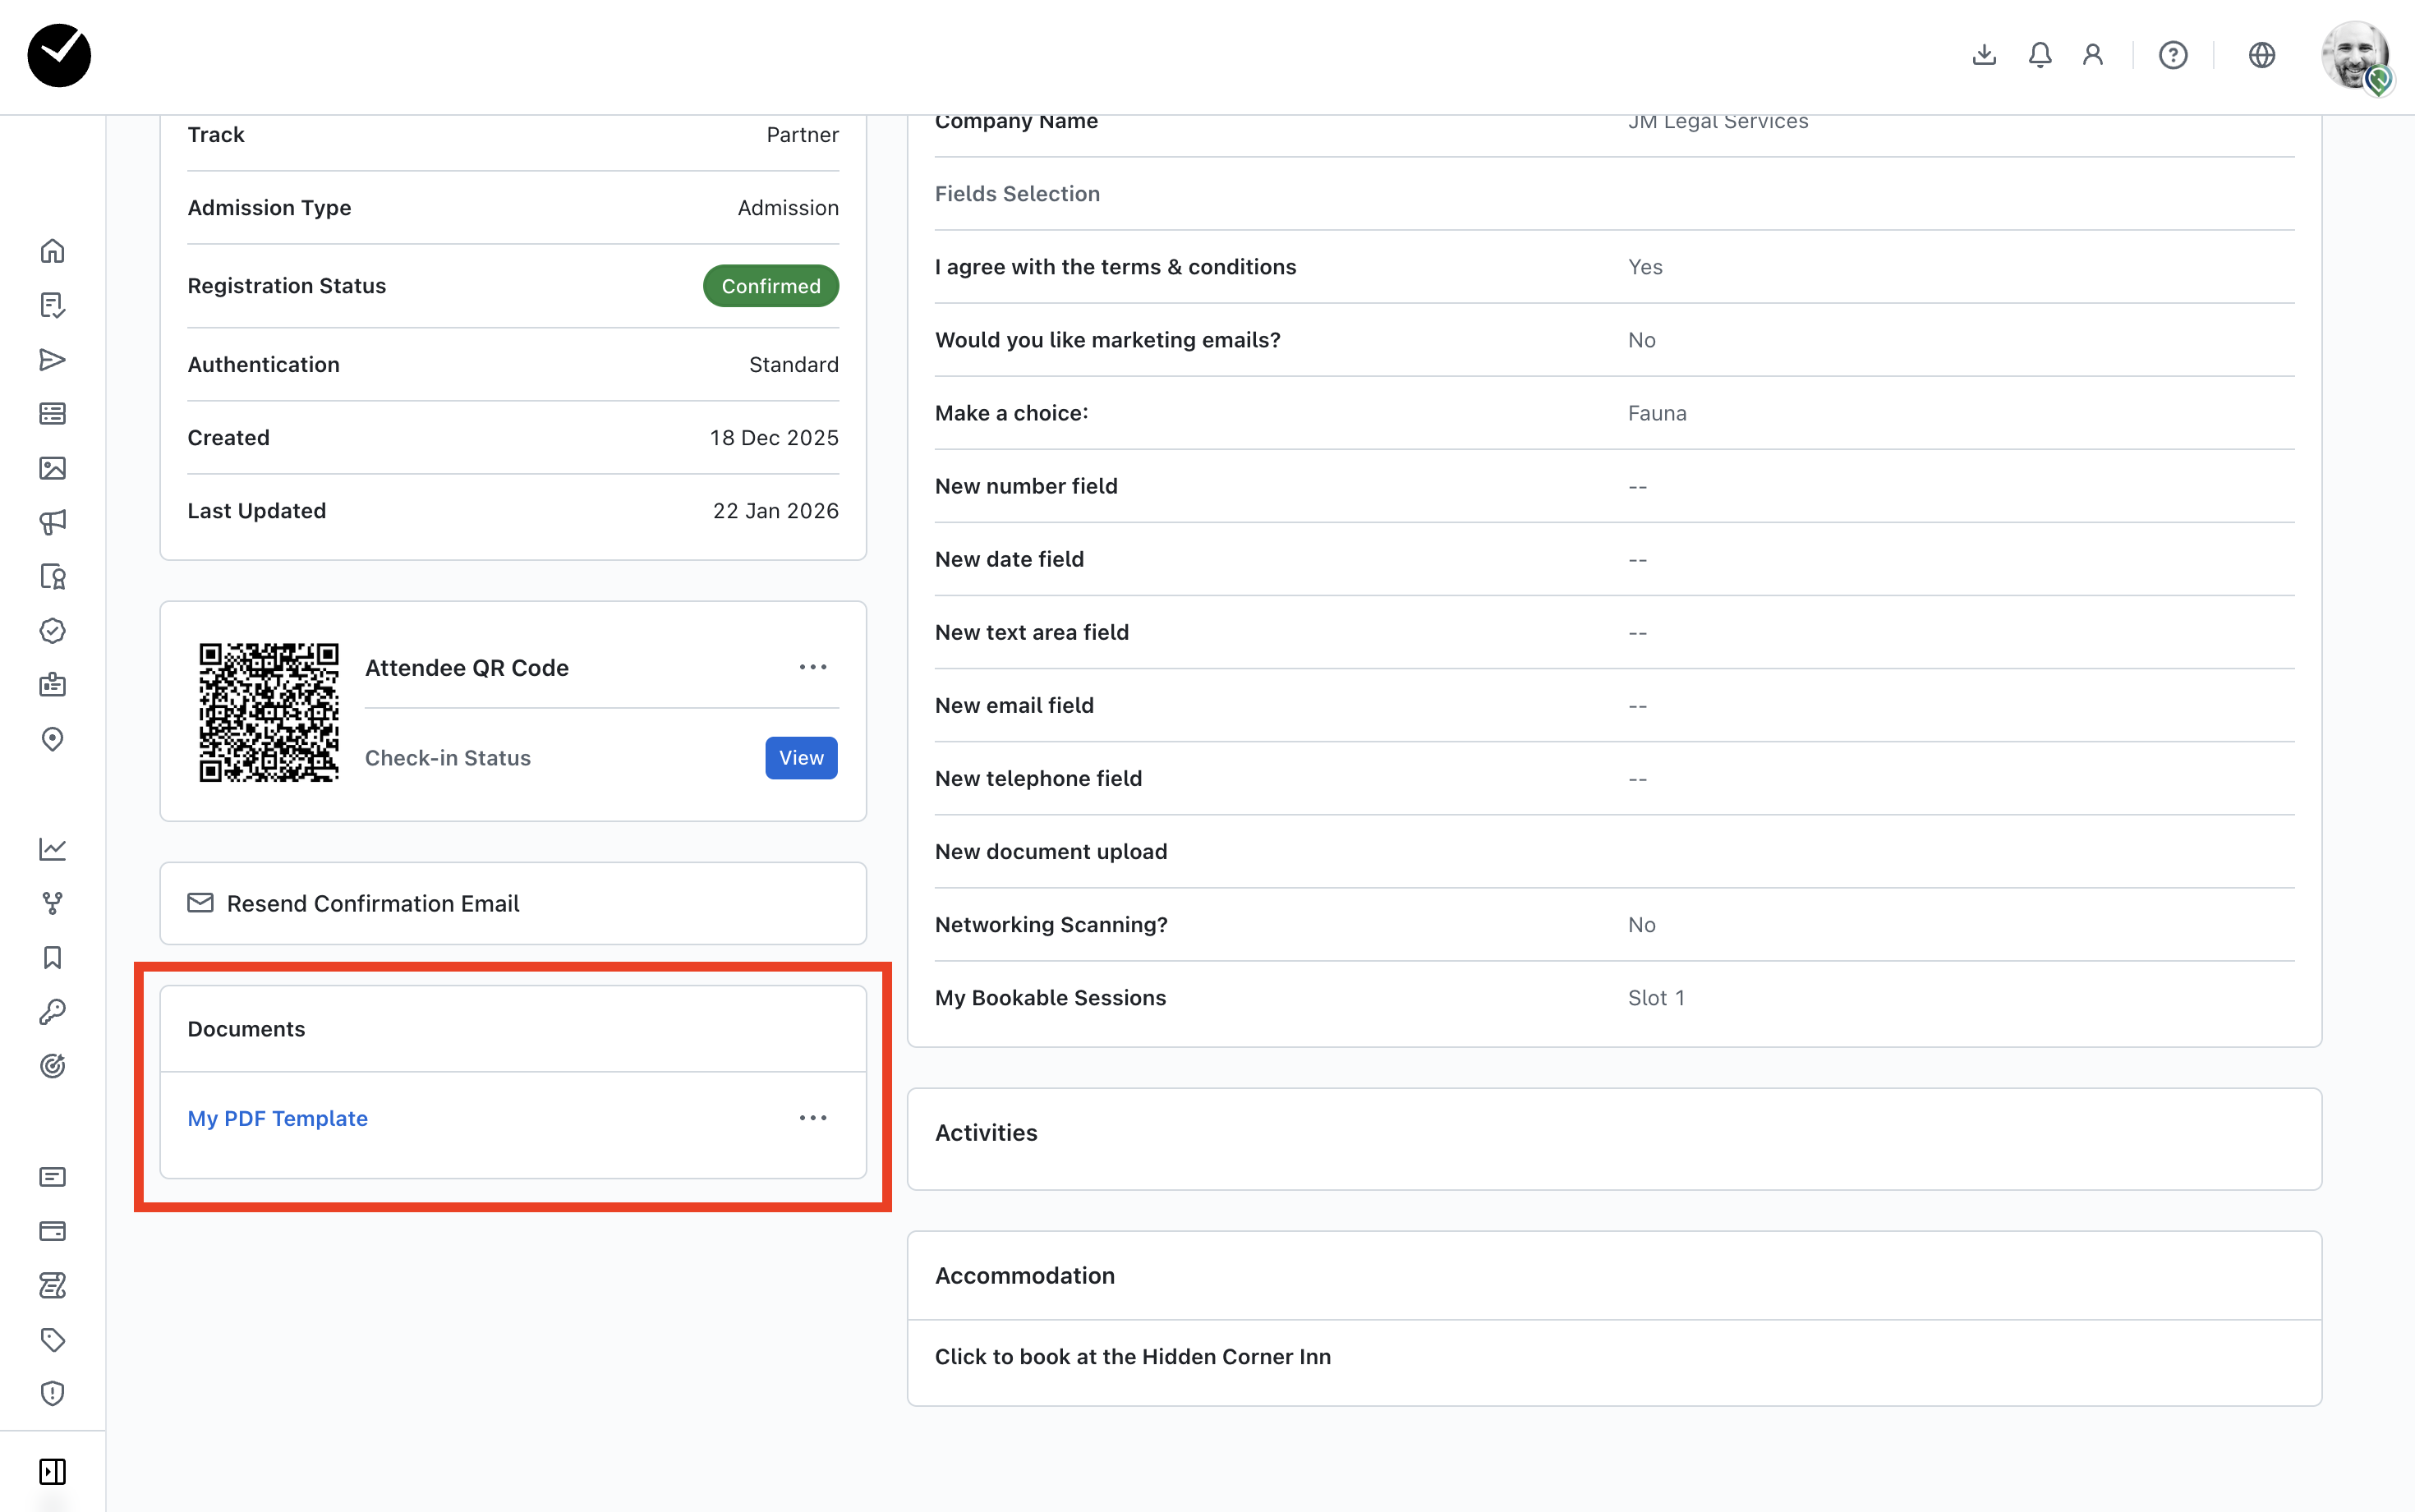Click the megaphone icon in sidebar
Screen dimensions: 2415x1512
52,522
